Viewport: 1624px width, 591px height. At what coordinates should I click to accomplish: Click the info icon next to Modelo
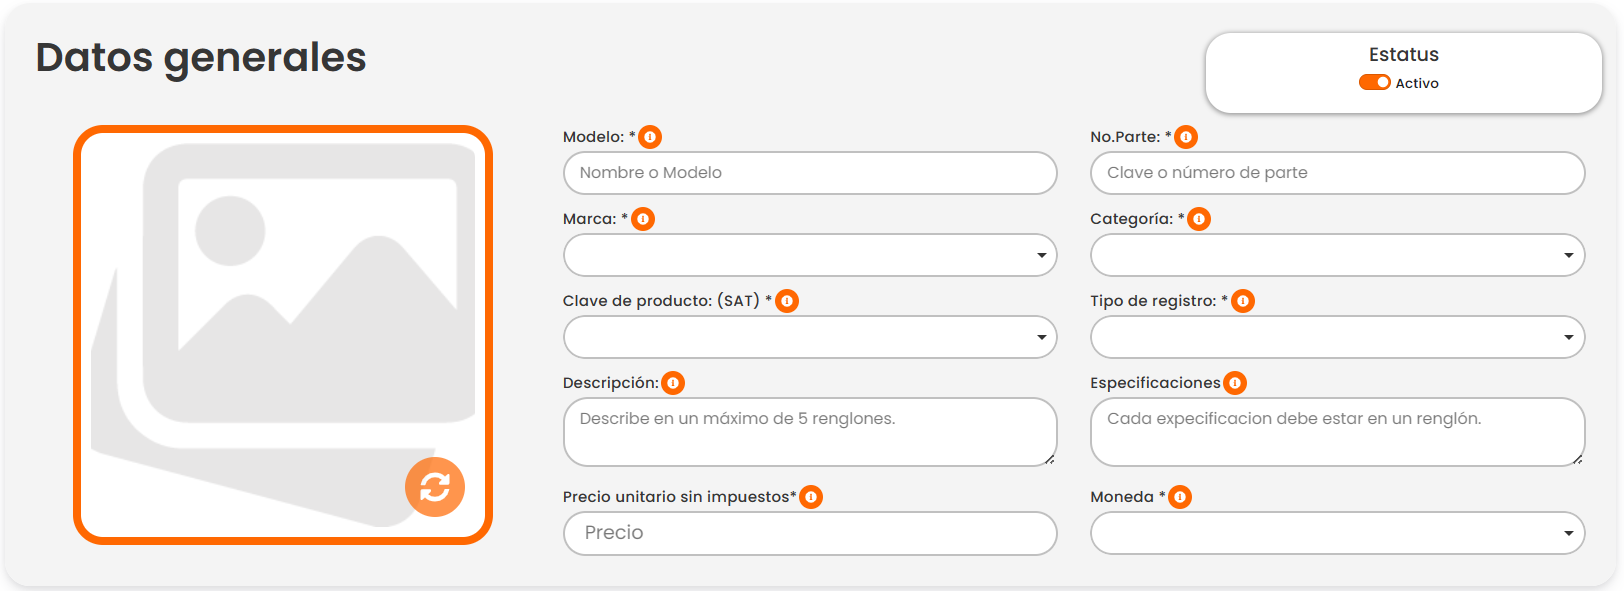tap(650, 137)
